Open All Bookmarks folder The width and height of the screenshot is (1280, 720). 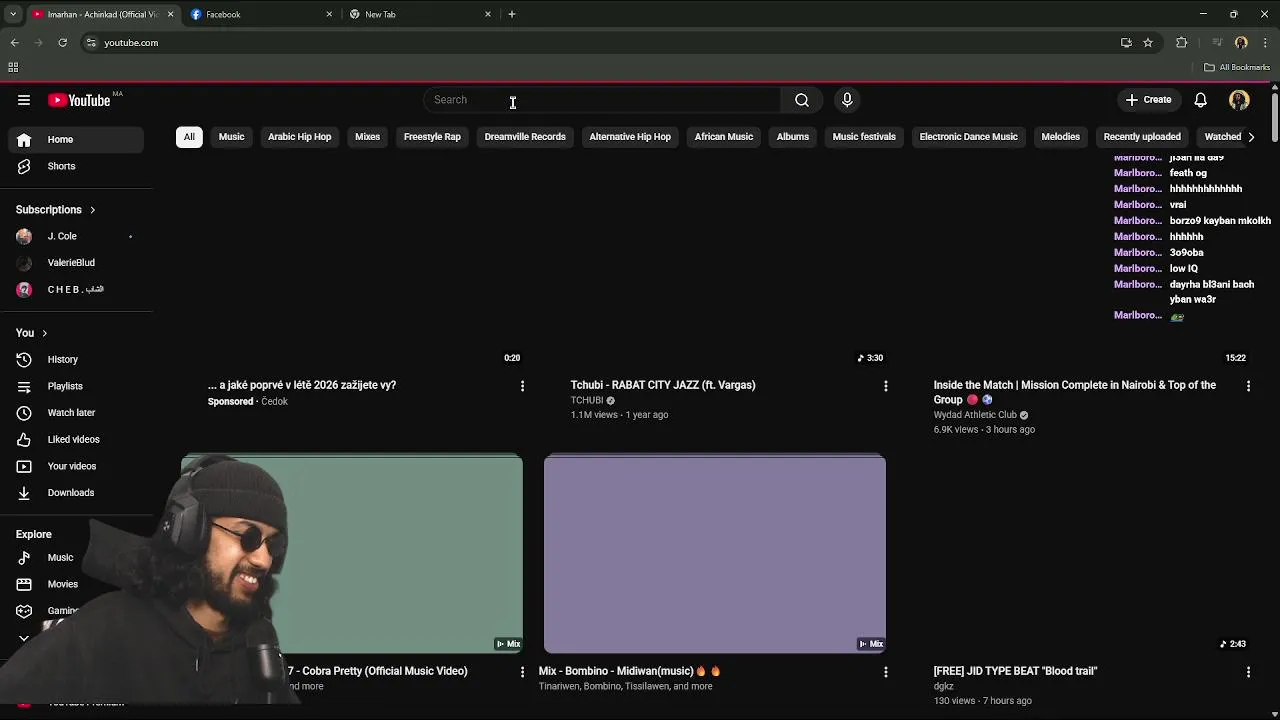1237,67
